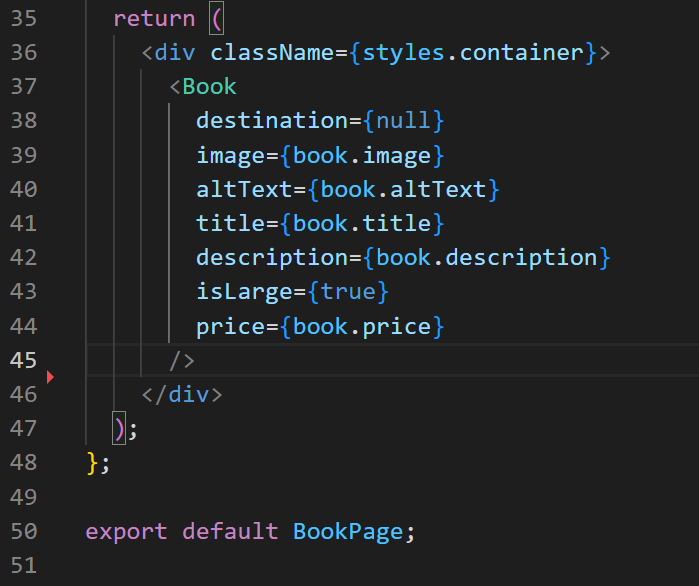Click the image prop name

click(231, 156)
